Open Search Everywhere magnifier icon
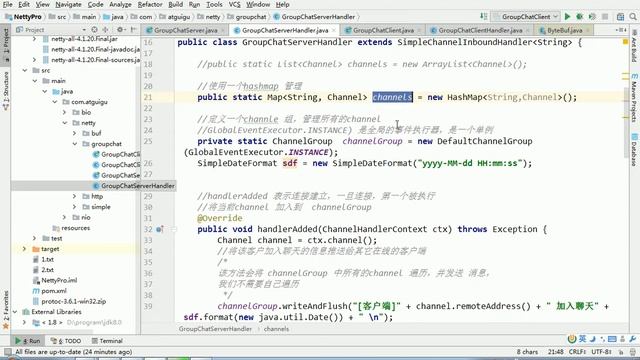The width and height of the screenshot is (640, 360). (x=633, y=17)
